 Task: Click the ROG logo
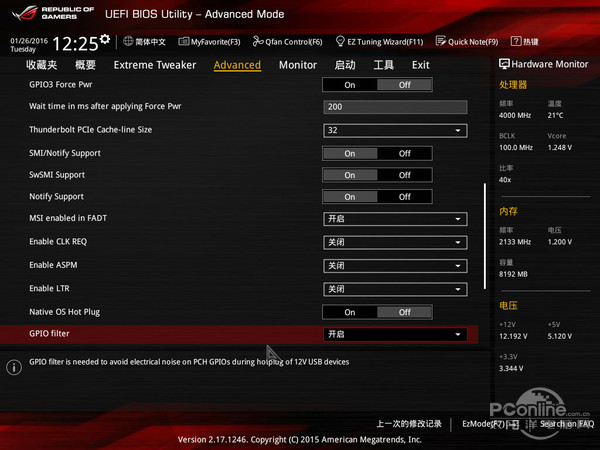(x=25, y=13)
